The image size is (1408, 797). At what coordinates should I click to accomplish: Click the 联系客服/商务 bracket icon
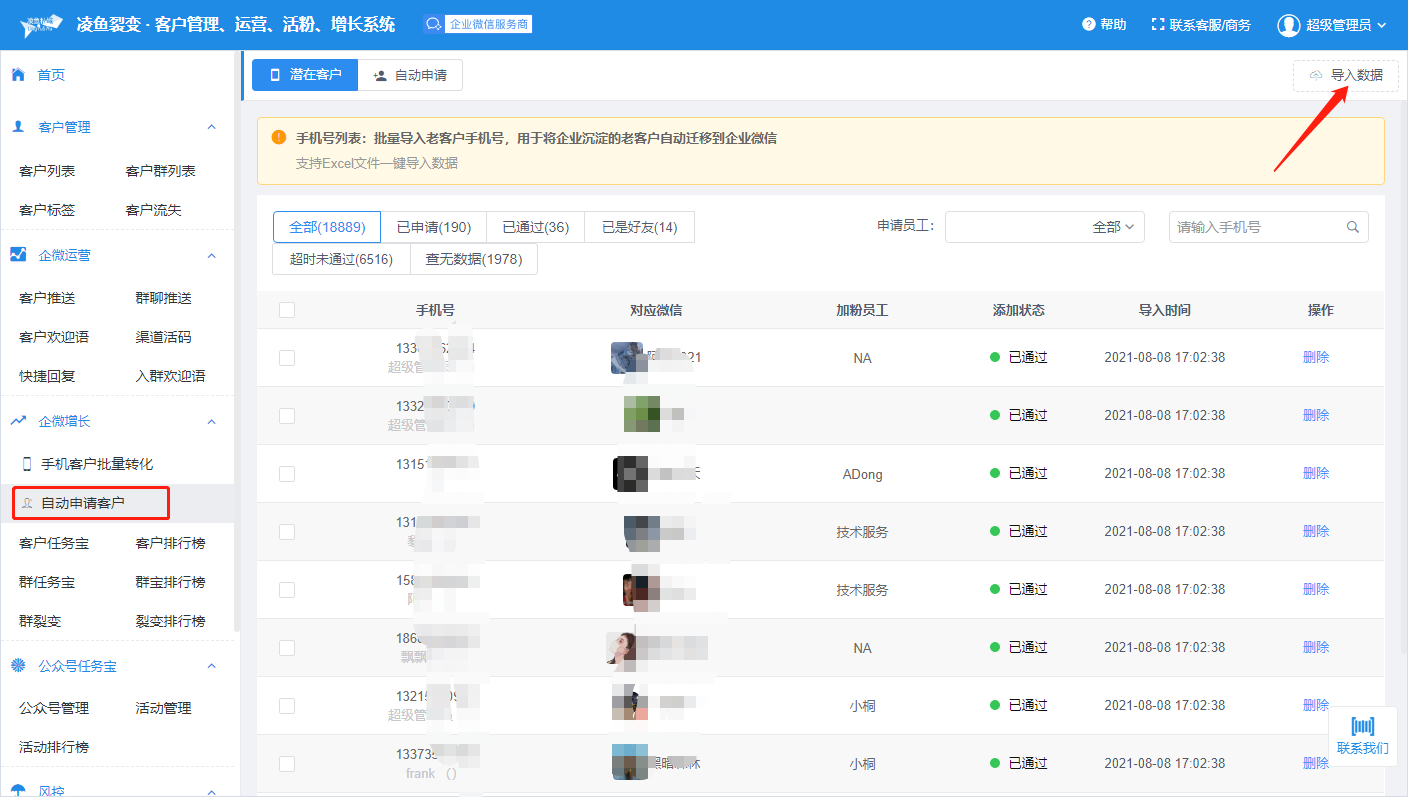coord(1158,25)
